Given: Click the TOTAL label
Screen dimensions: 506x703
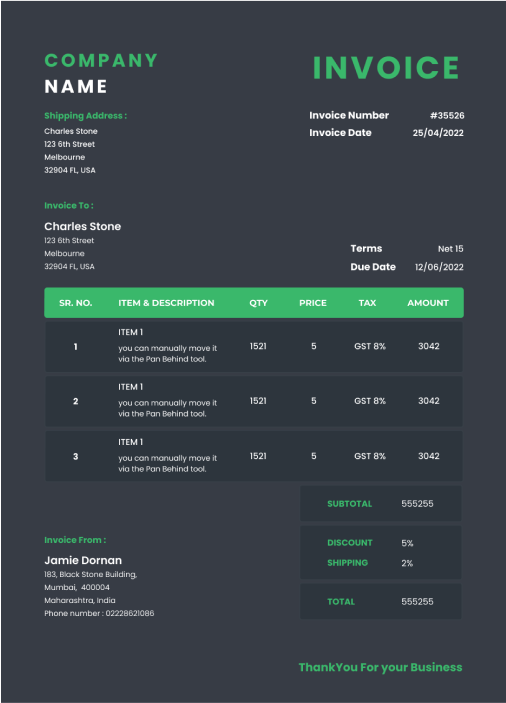Looking at the screenshot, I should coord(341,602).
